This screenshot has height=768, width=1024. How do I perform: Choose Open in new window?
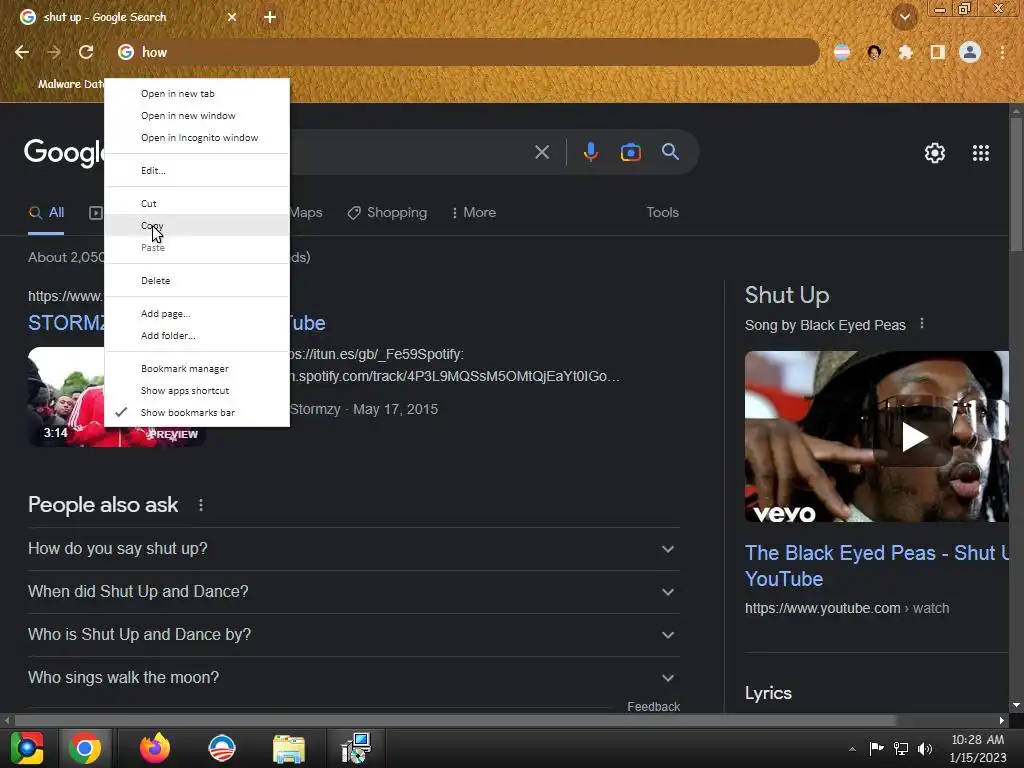197,116
